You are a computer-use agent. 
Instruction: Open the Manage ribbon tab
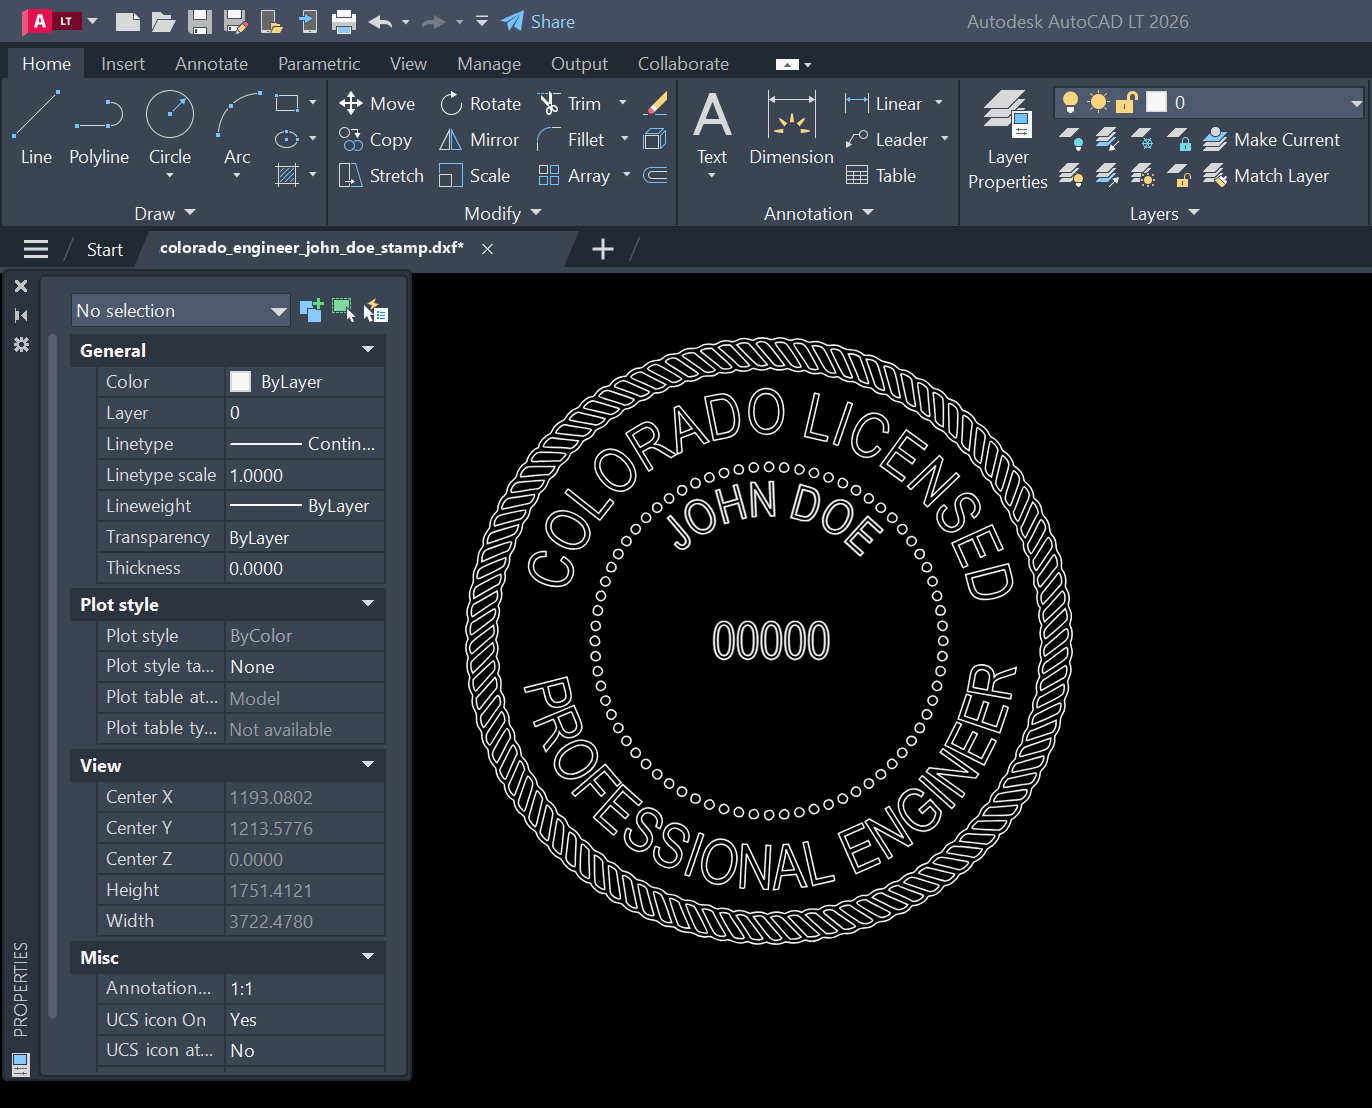coord(489,64)
